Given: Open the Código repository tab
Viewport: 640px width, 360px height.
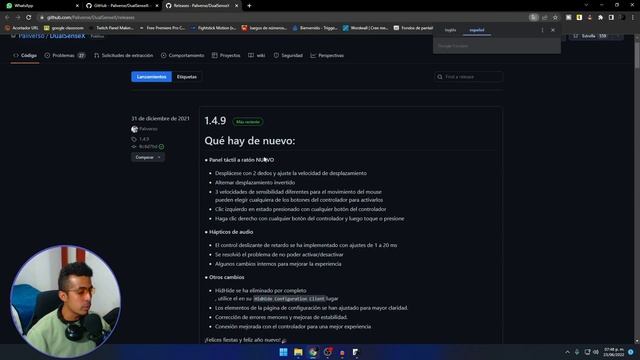Looking at the screenshot, I should click(x=25, y=56).
